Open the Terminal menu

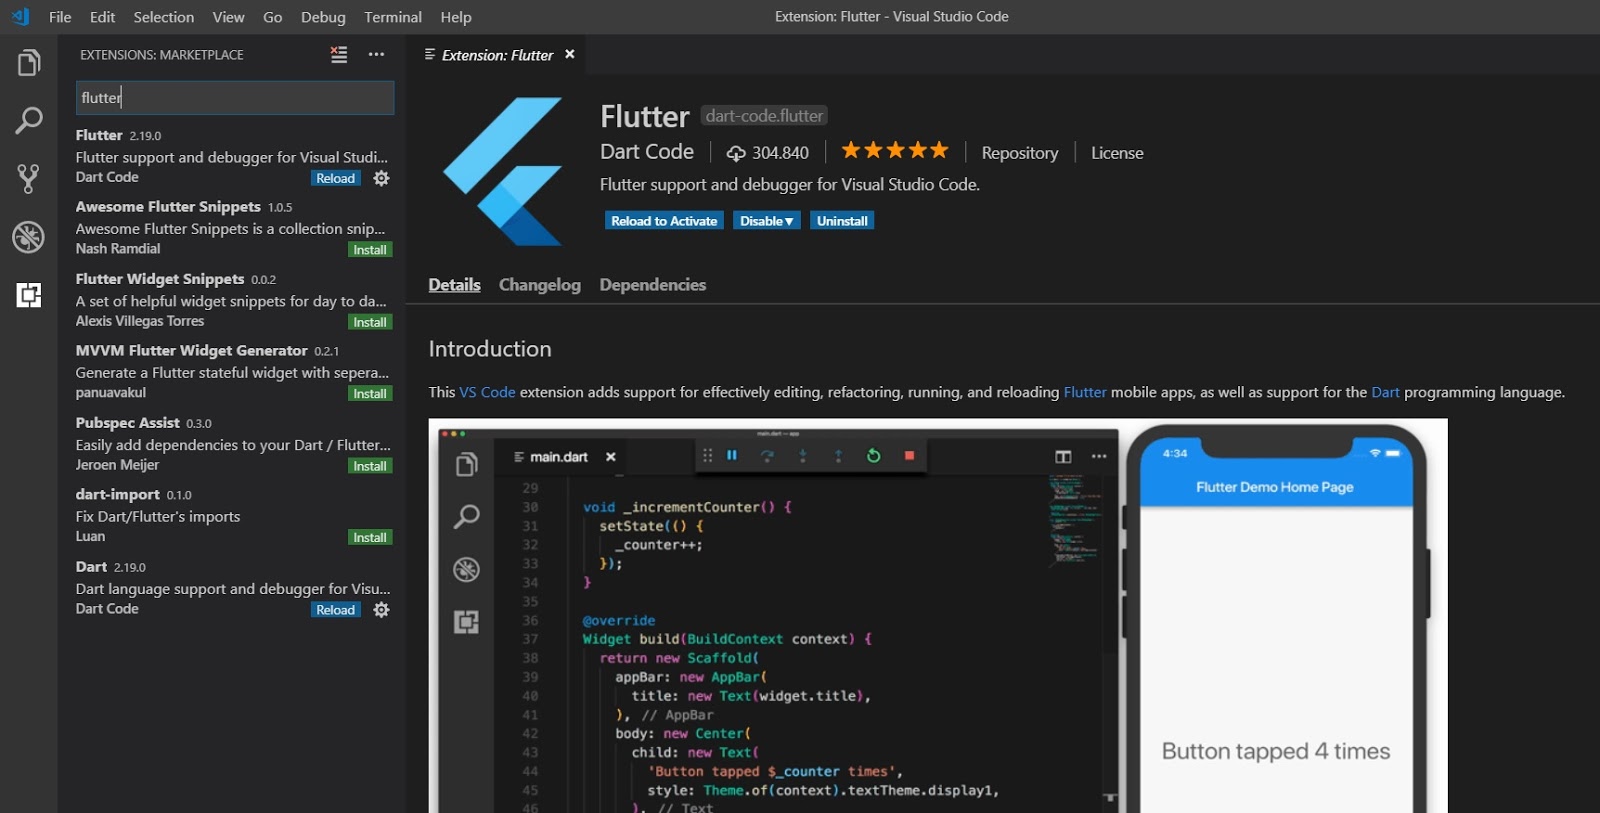pos(393,17)
